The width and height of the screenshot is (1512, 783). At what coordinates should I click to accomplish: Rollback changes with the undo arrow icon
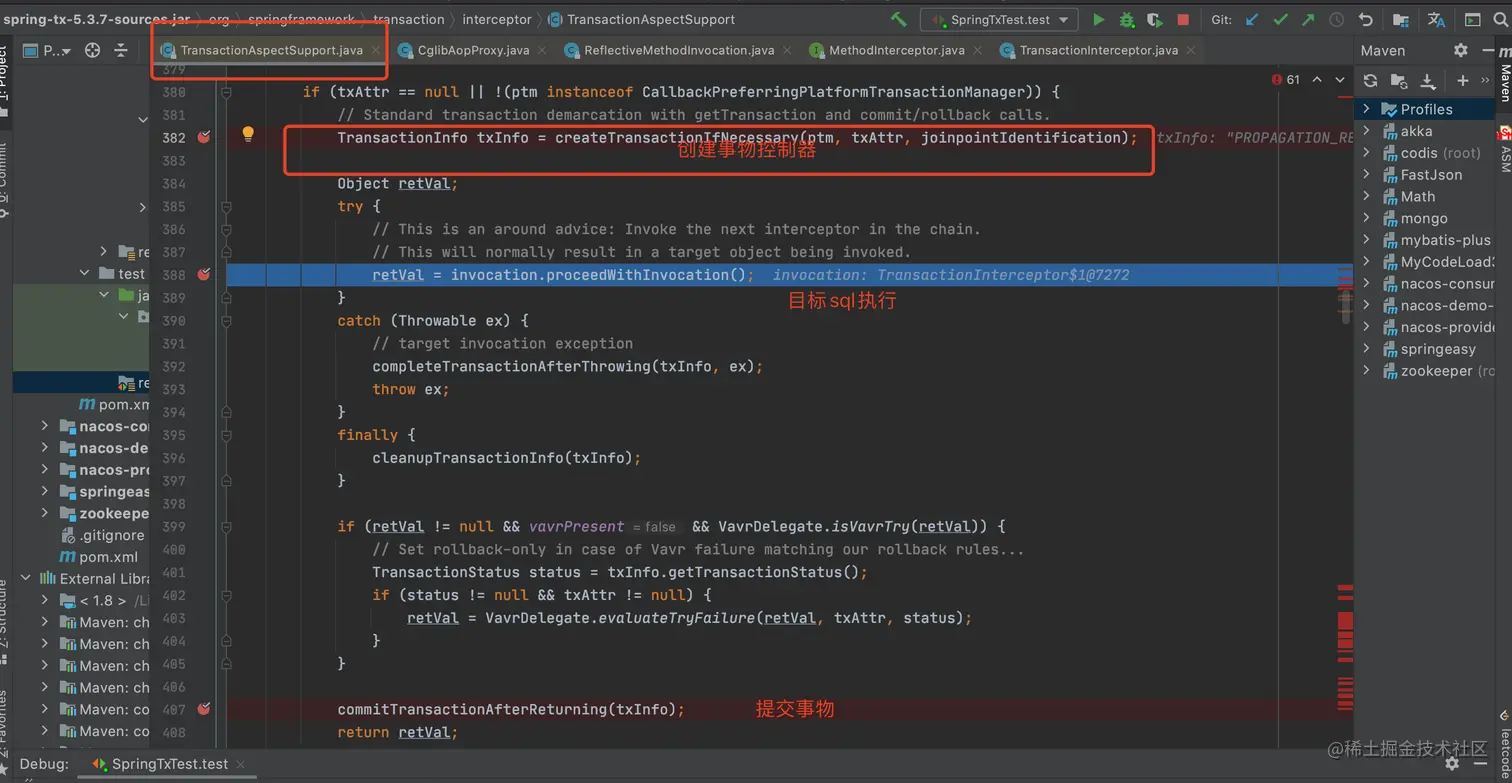(1365, 19)
